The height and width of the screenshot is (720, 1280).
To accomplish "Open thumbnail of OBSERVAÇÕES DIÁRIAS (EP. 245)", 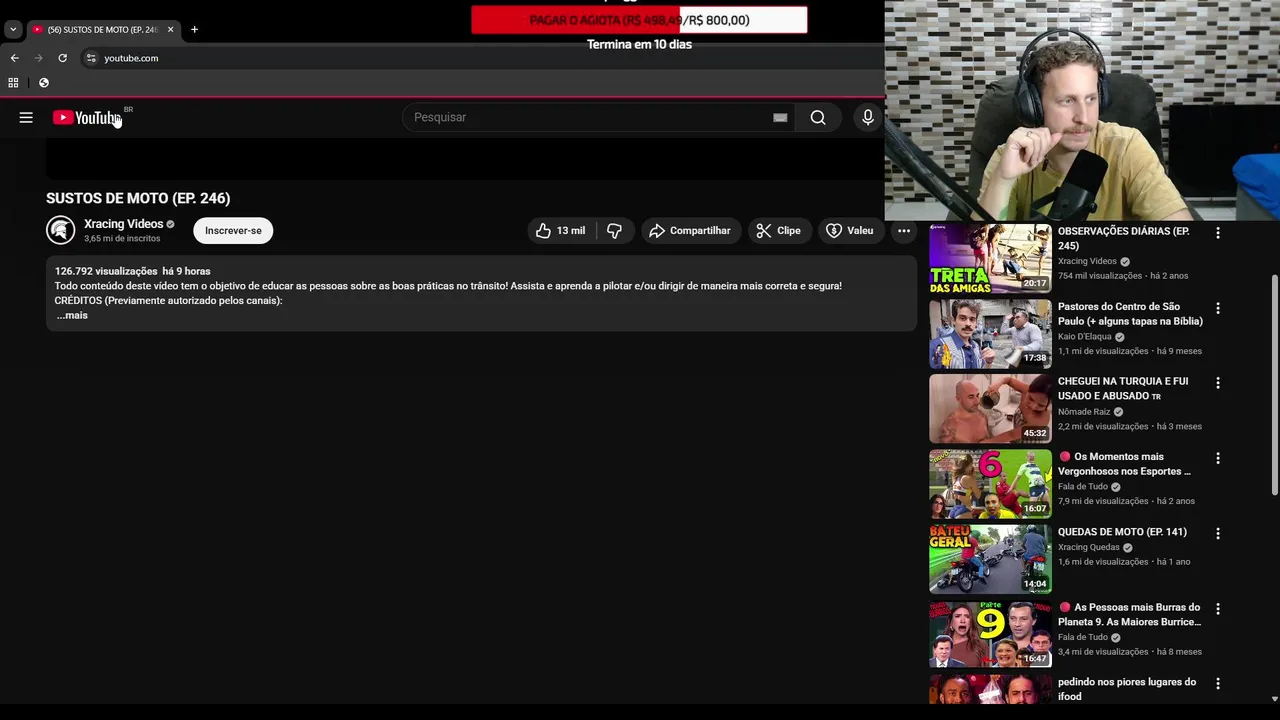I will [x=990, y=258].
